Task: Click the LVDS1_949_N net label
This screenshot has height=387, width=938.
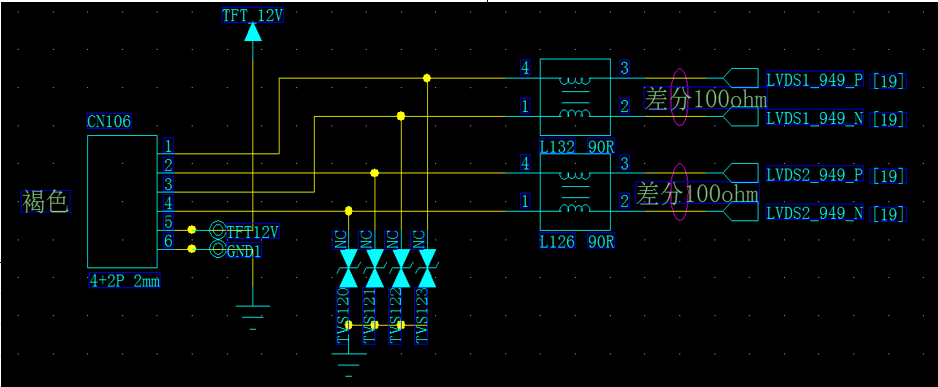Action: (x=815, y=118)
